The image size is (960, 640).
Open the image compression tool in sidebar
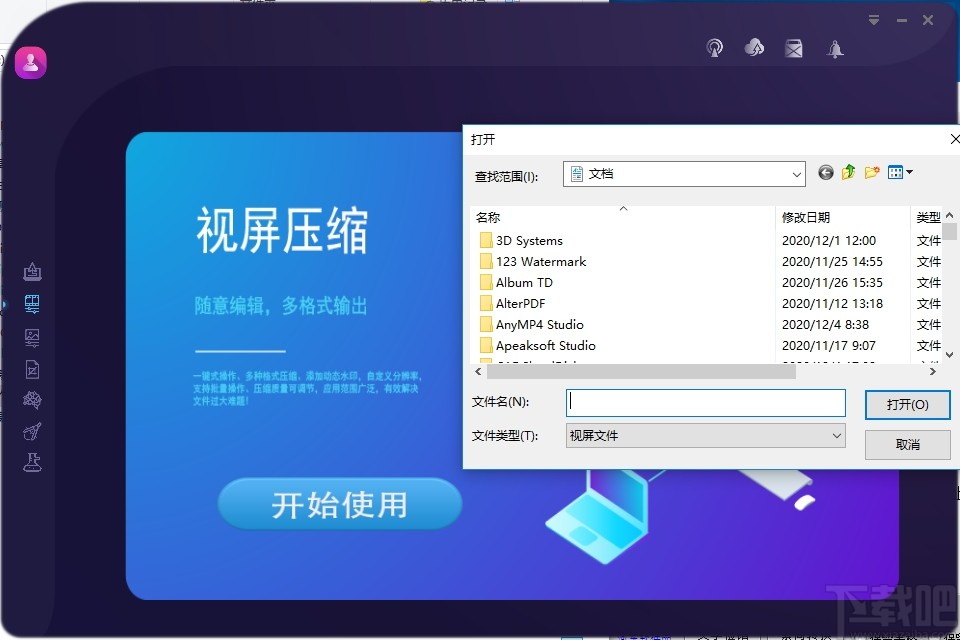tap(31, 337)
